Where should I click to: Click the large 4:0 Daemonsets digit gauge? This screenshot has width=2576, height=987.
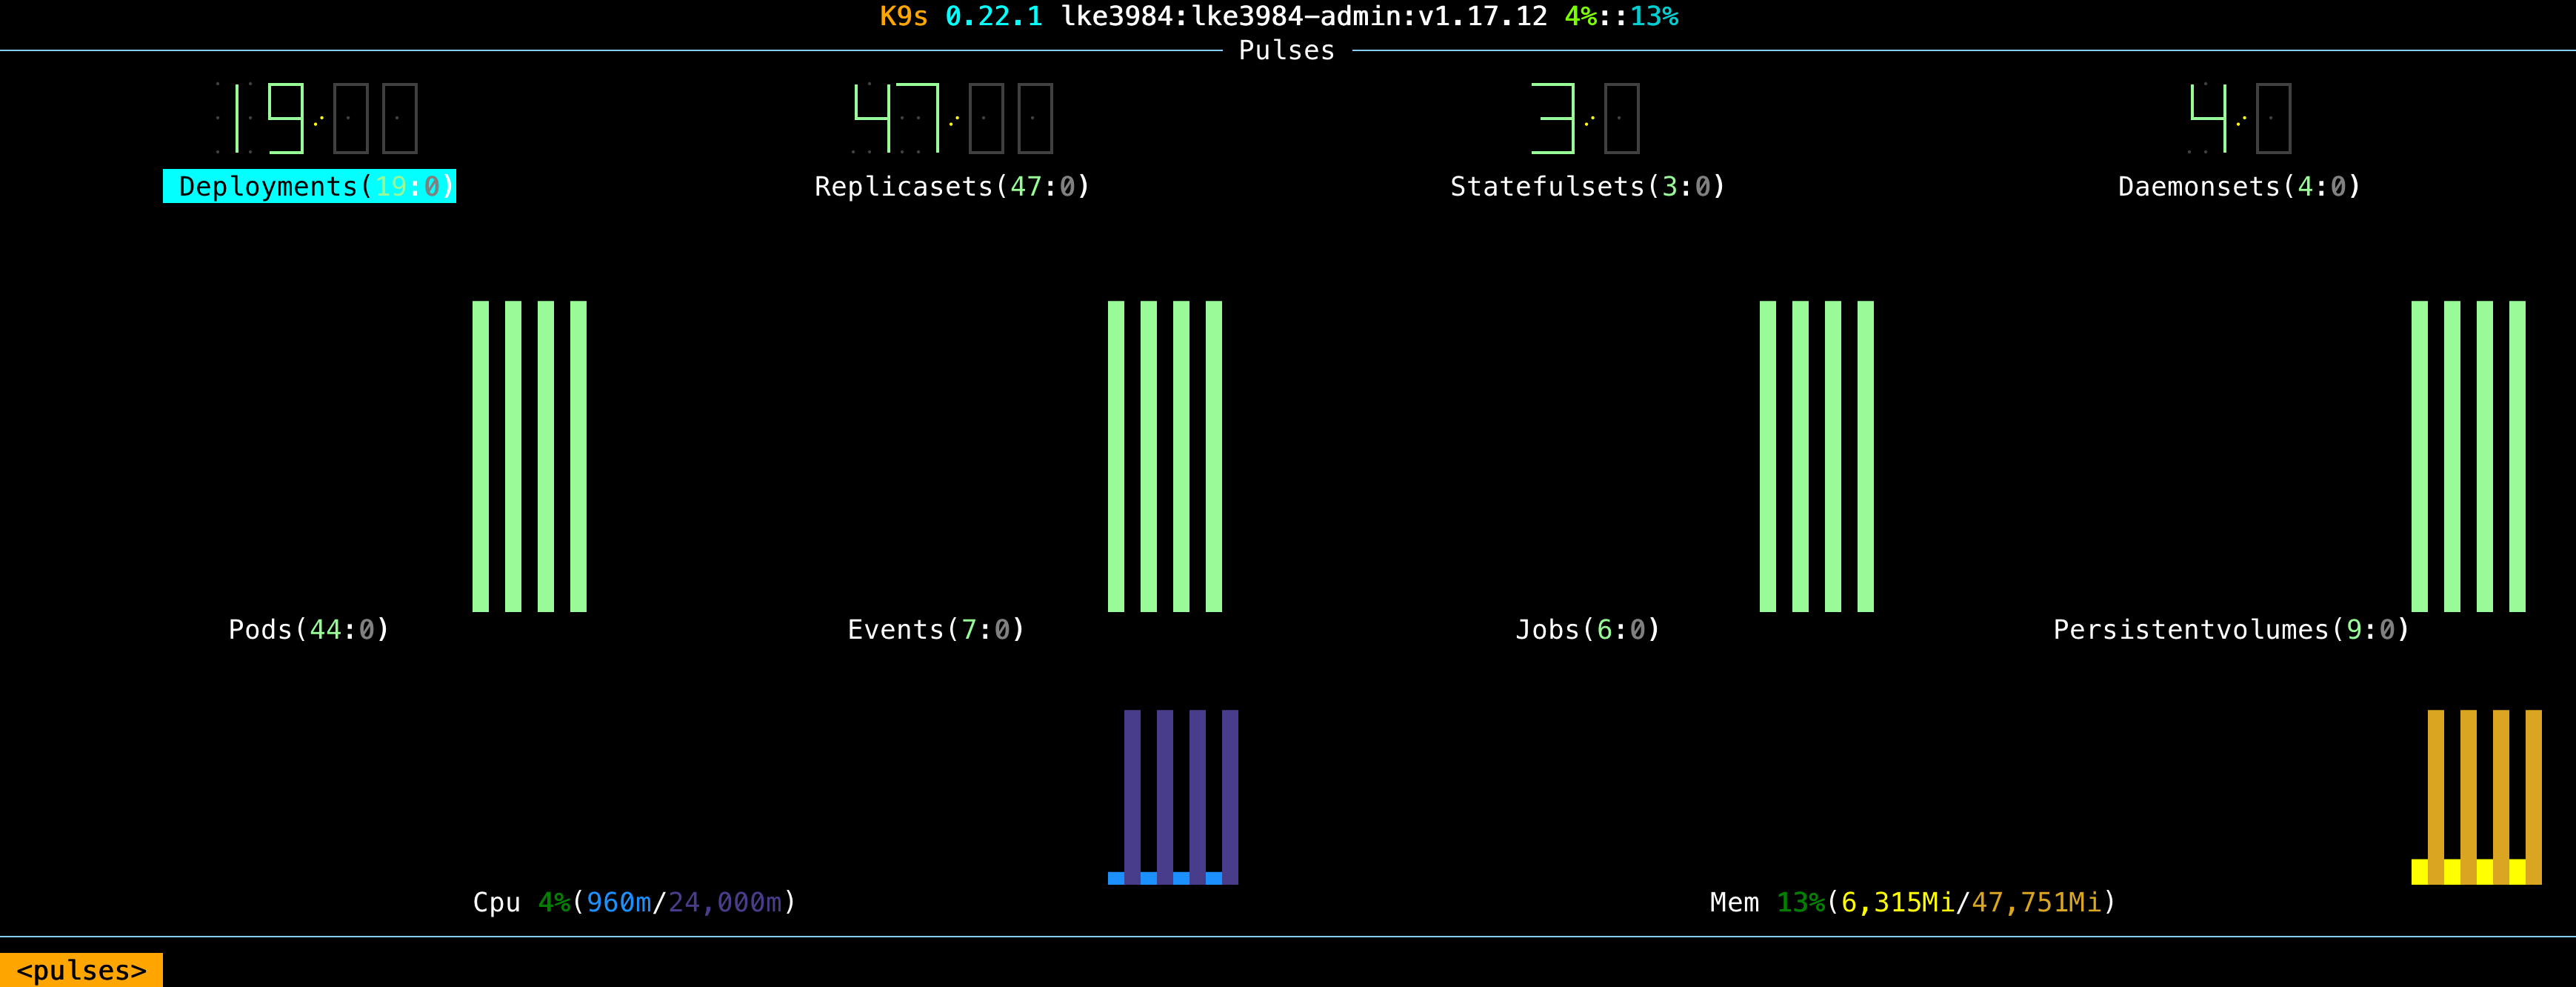pyautogui.click(x=2240, y=118)
